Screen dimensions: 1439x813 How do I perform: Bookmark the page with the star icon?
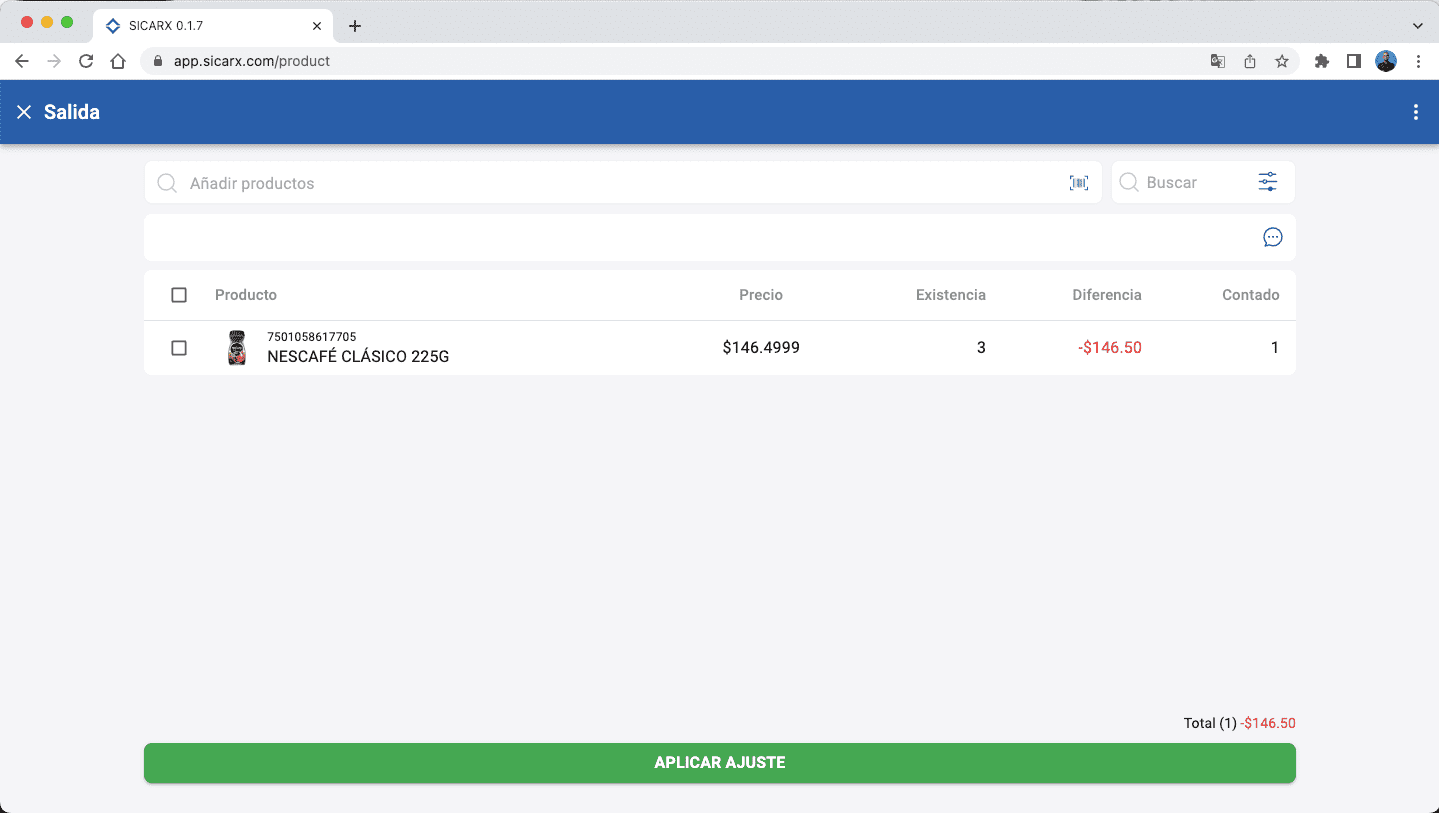(1281, 61)
